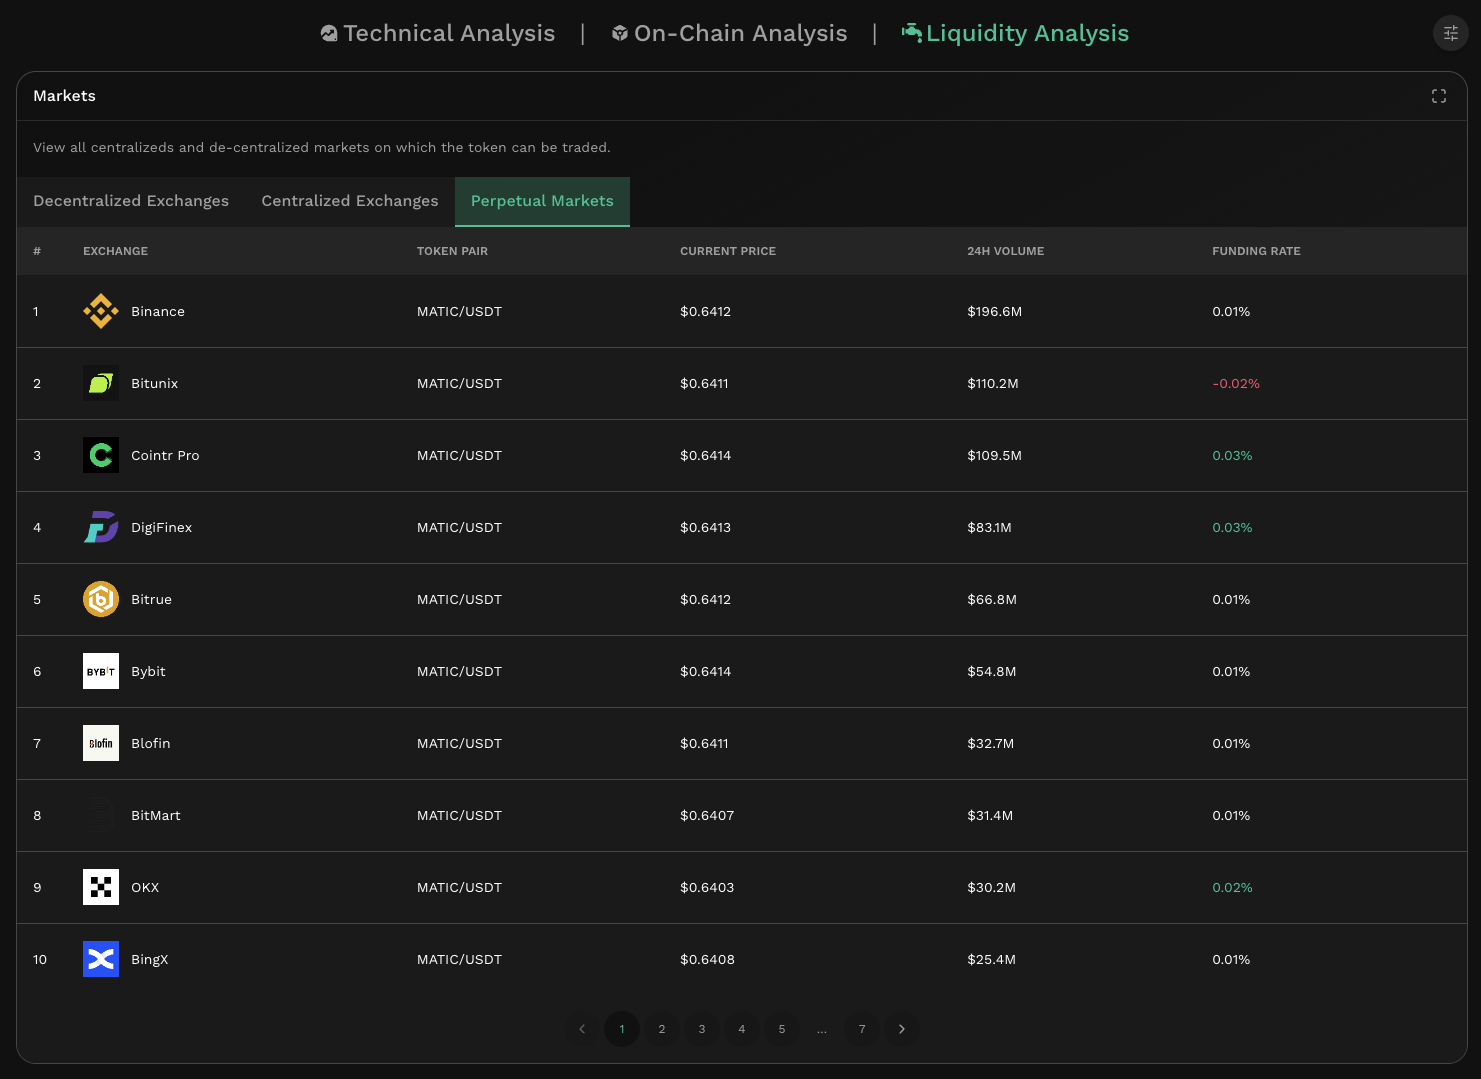Click the OKX exchange logo

(100, 887)
